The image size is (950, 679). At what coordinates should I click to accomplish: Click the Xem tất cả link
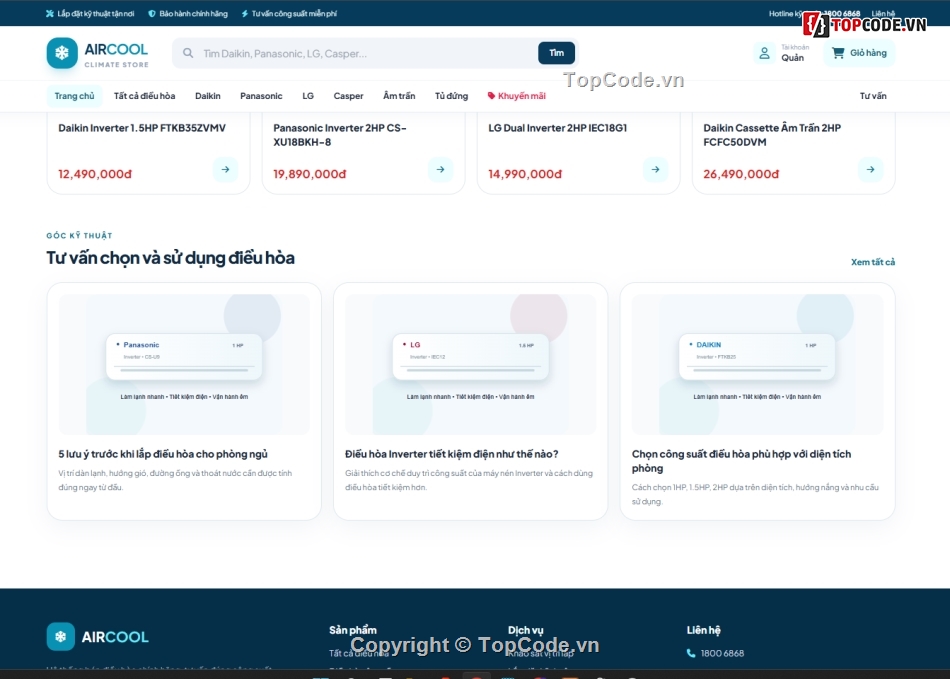tap(872, 262)
